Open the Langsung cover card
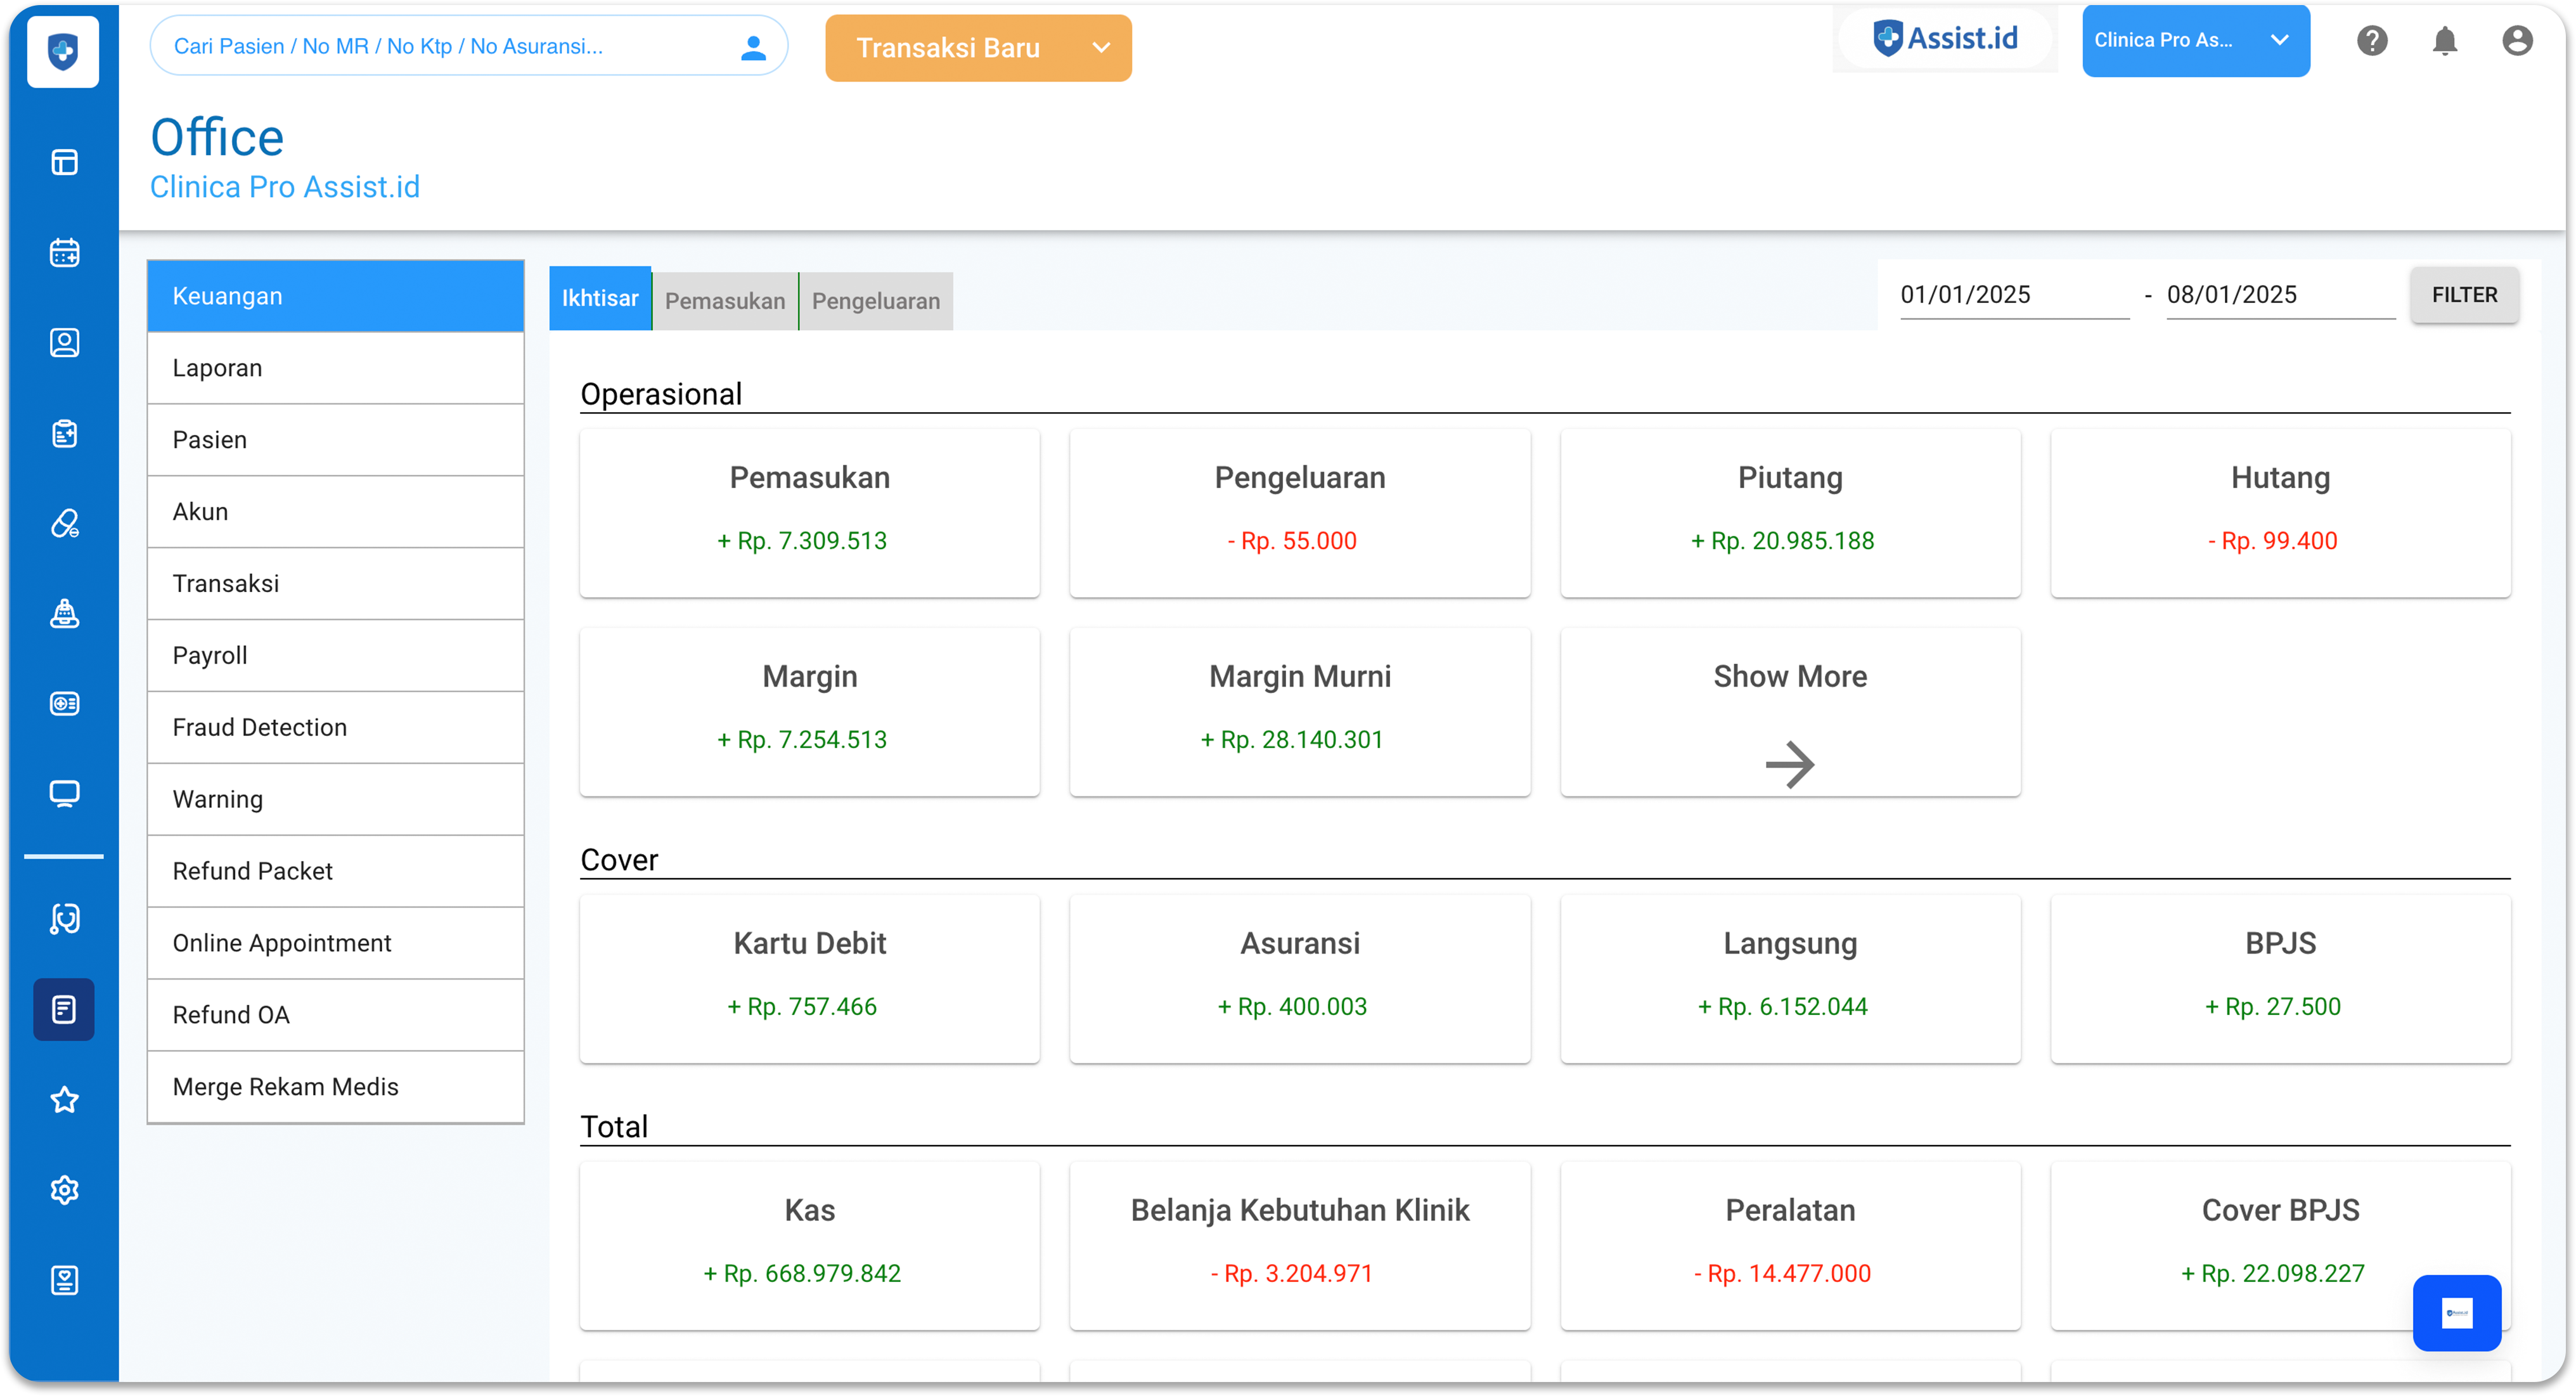The height and width of the screenshot is (1396, 2576). (1790, 979)
